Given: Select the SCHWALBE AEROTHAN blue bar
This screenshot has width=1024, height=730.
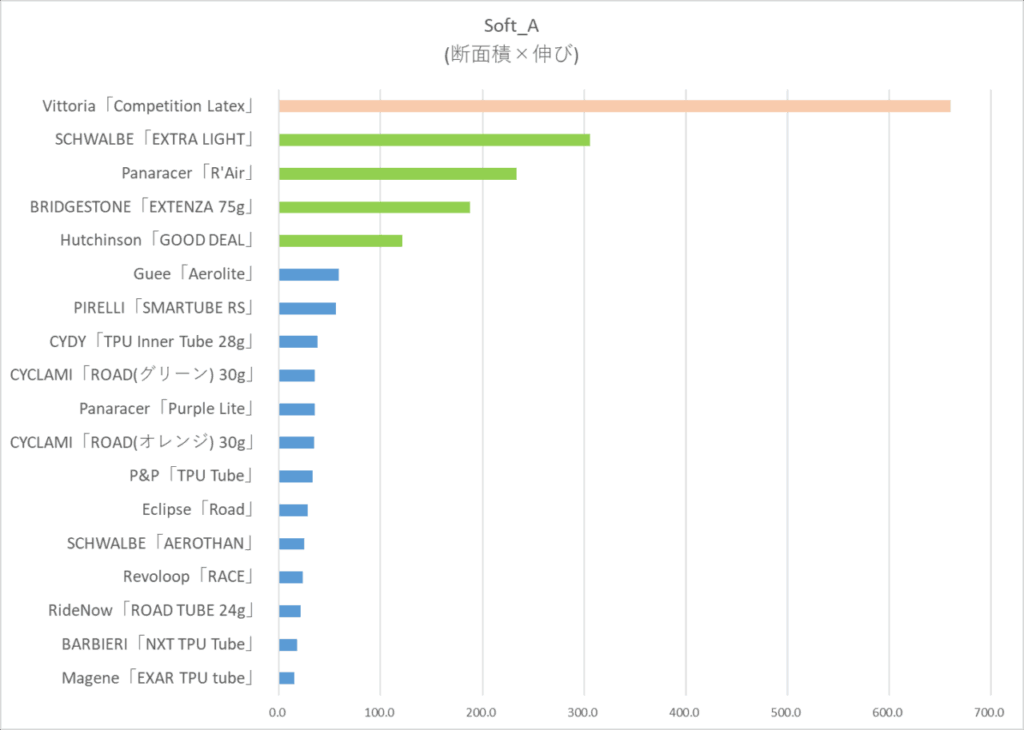Looking at the screenshot, I should pos(291,544).
